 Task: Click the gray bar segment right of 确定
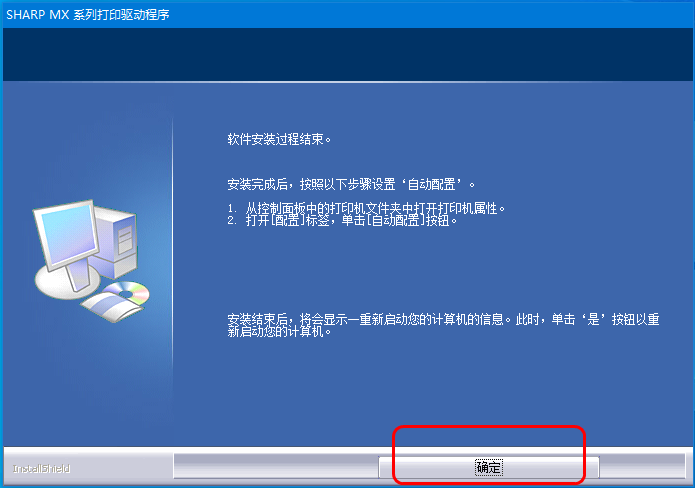click(642, 466)
